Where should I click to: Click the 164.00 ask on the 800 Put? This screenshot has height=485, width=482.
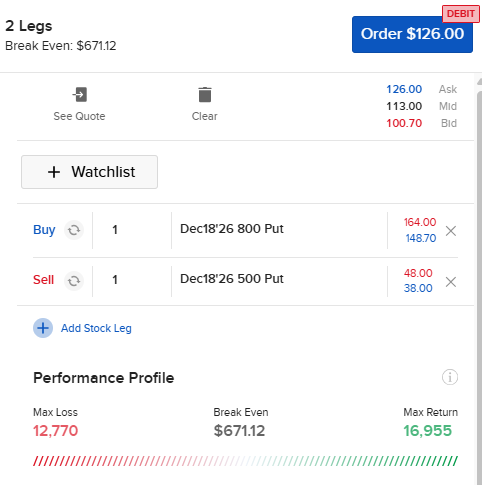420,222
